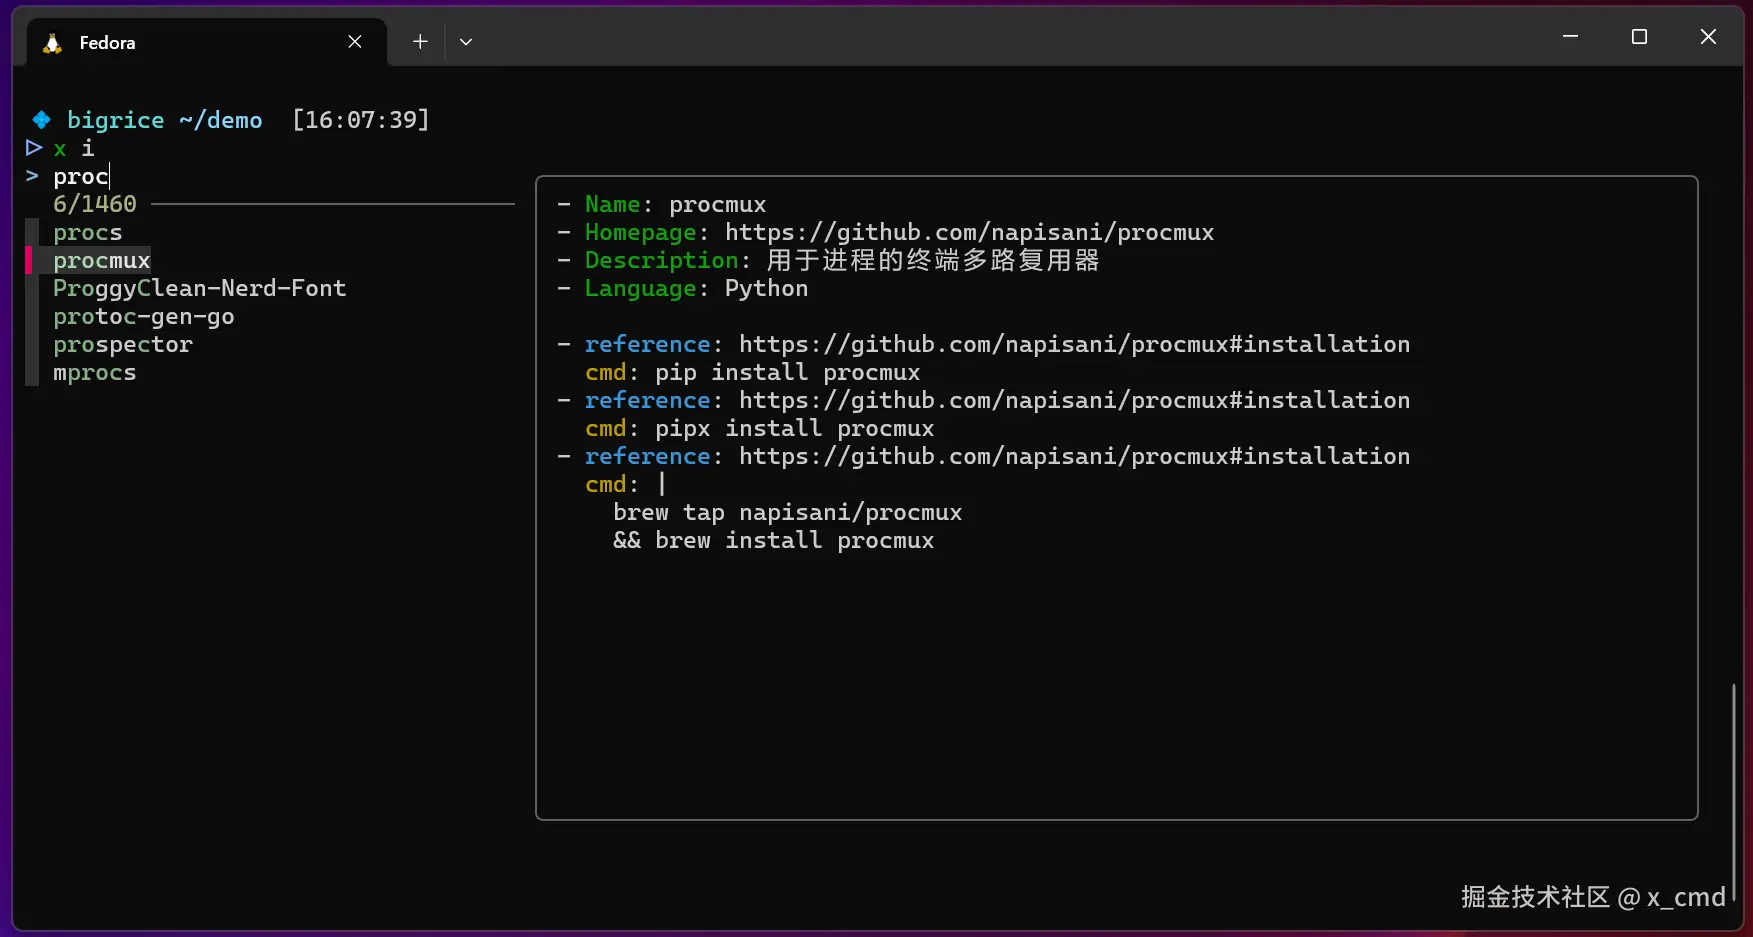1753x937 pixels.
Task: Click the Fedora penguin tab icon
Action: (52, 43)
